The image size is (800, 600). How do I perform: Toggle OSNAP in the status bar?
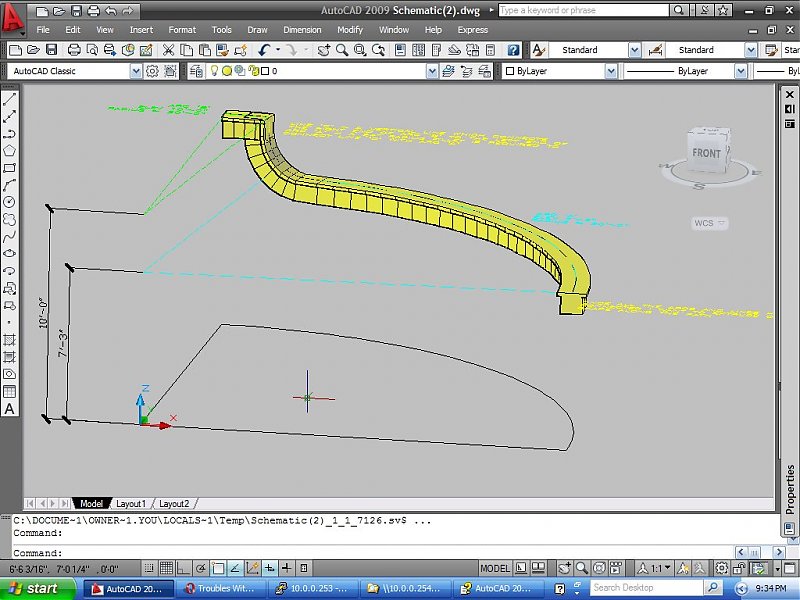pos(217,564)
